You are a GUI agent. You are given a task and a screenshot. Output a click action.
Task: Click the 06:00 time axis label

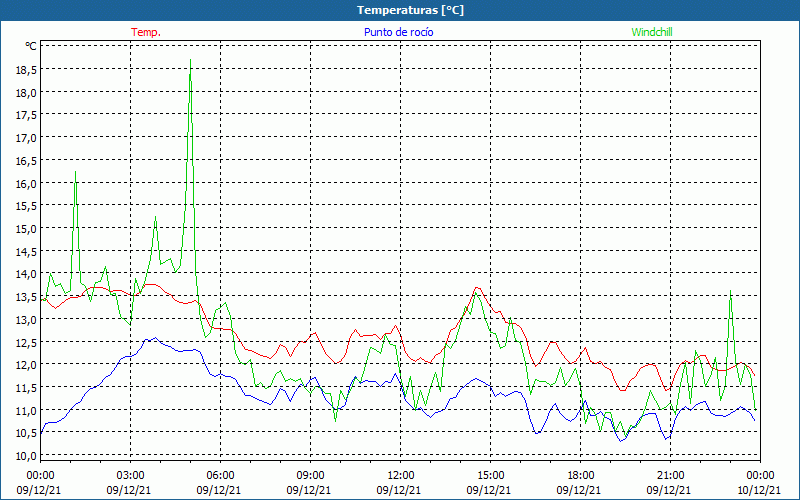[220, 476]
